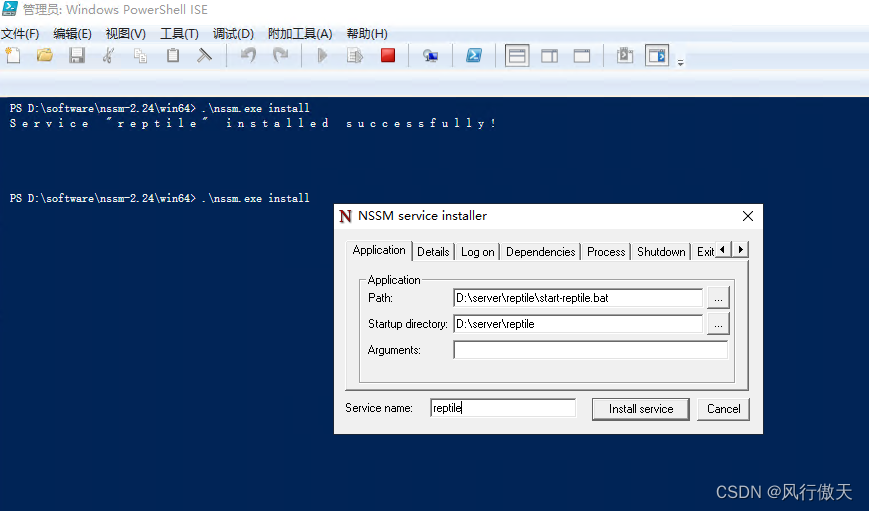Viewport: 869px width, 511px height.
Task: Click the Clear console pane icon
Action: click(x=205, y=55)
